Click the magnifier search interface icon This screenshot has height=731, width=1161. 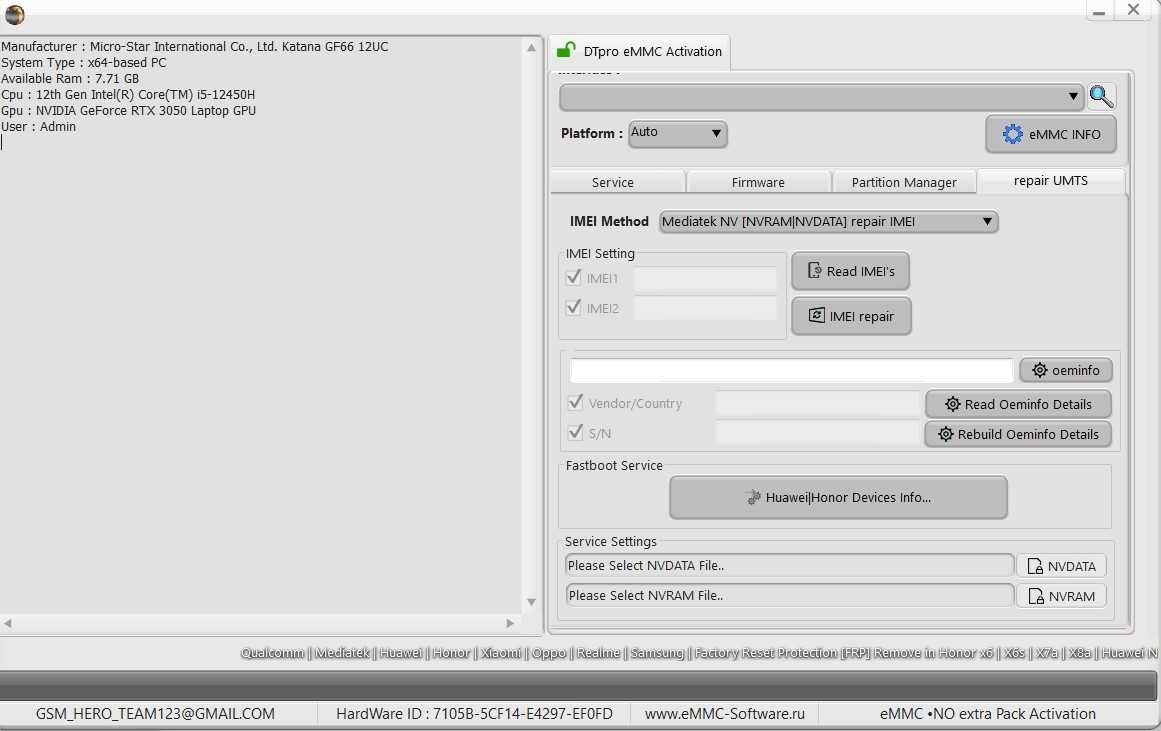pos(1102,97)
